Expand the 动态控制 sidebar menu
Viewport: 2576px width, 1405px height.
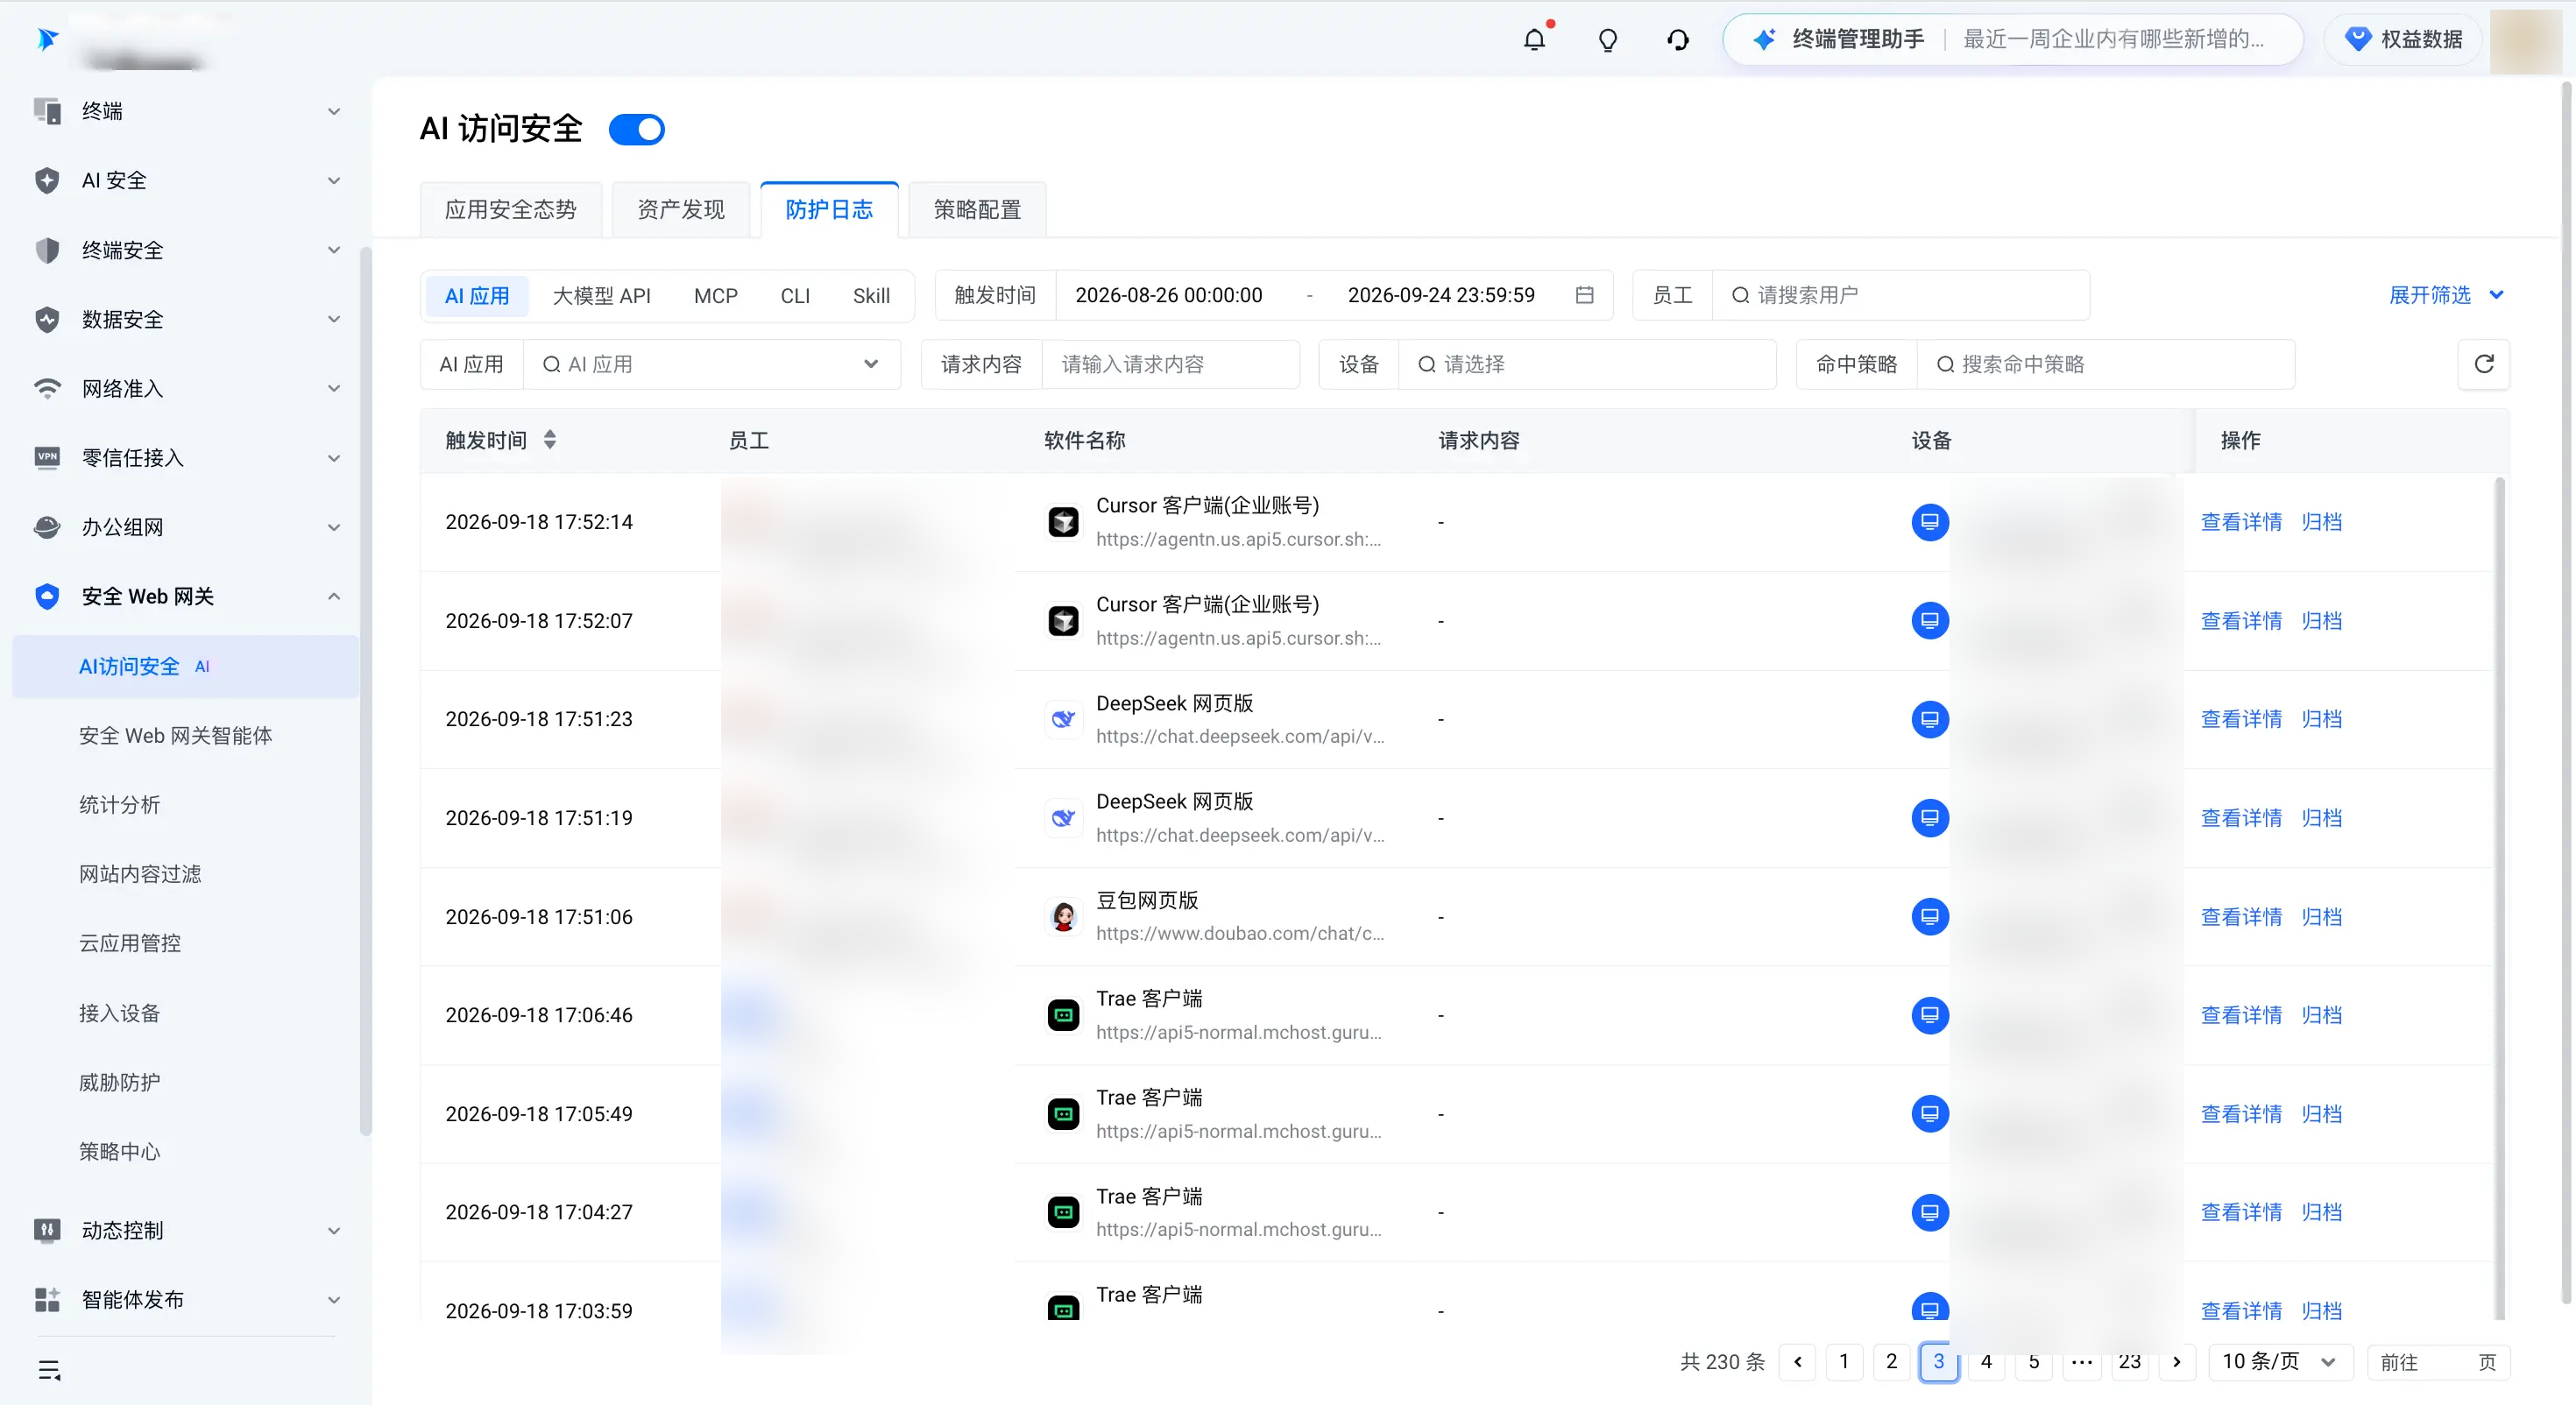[186, 1230]
